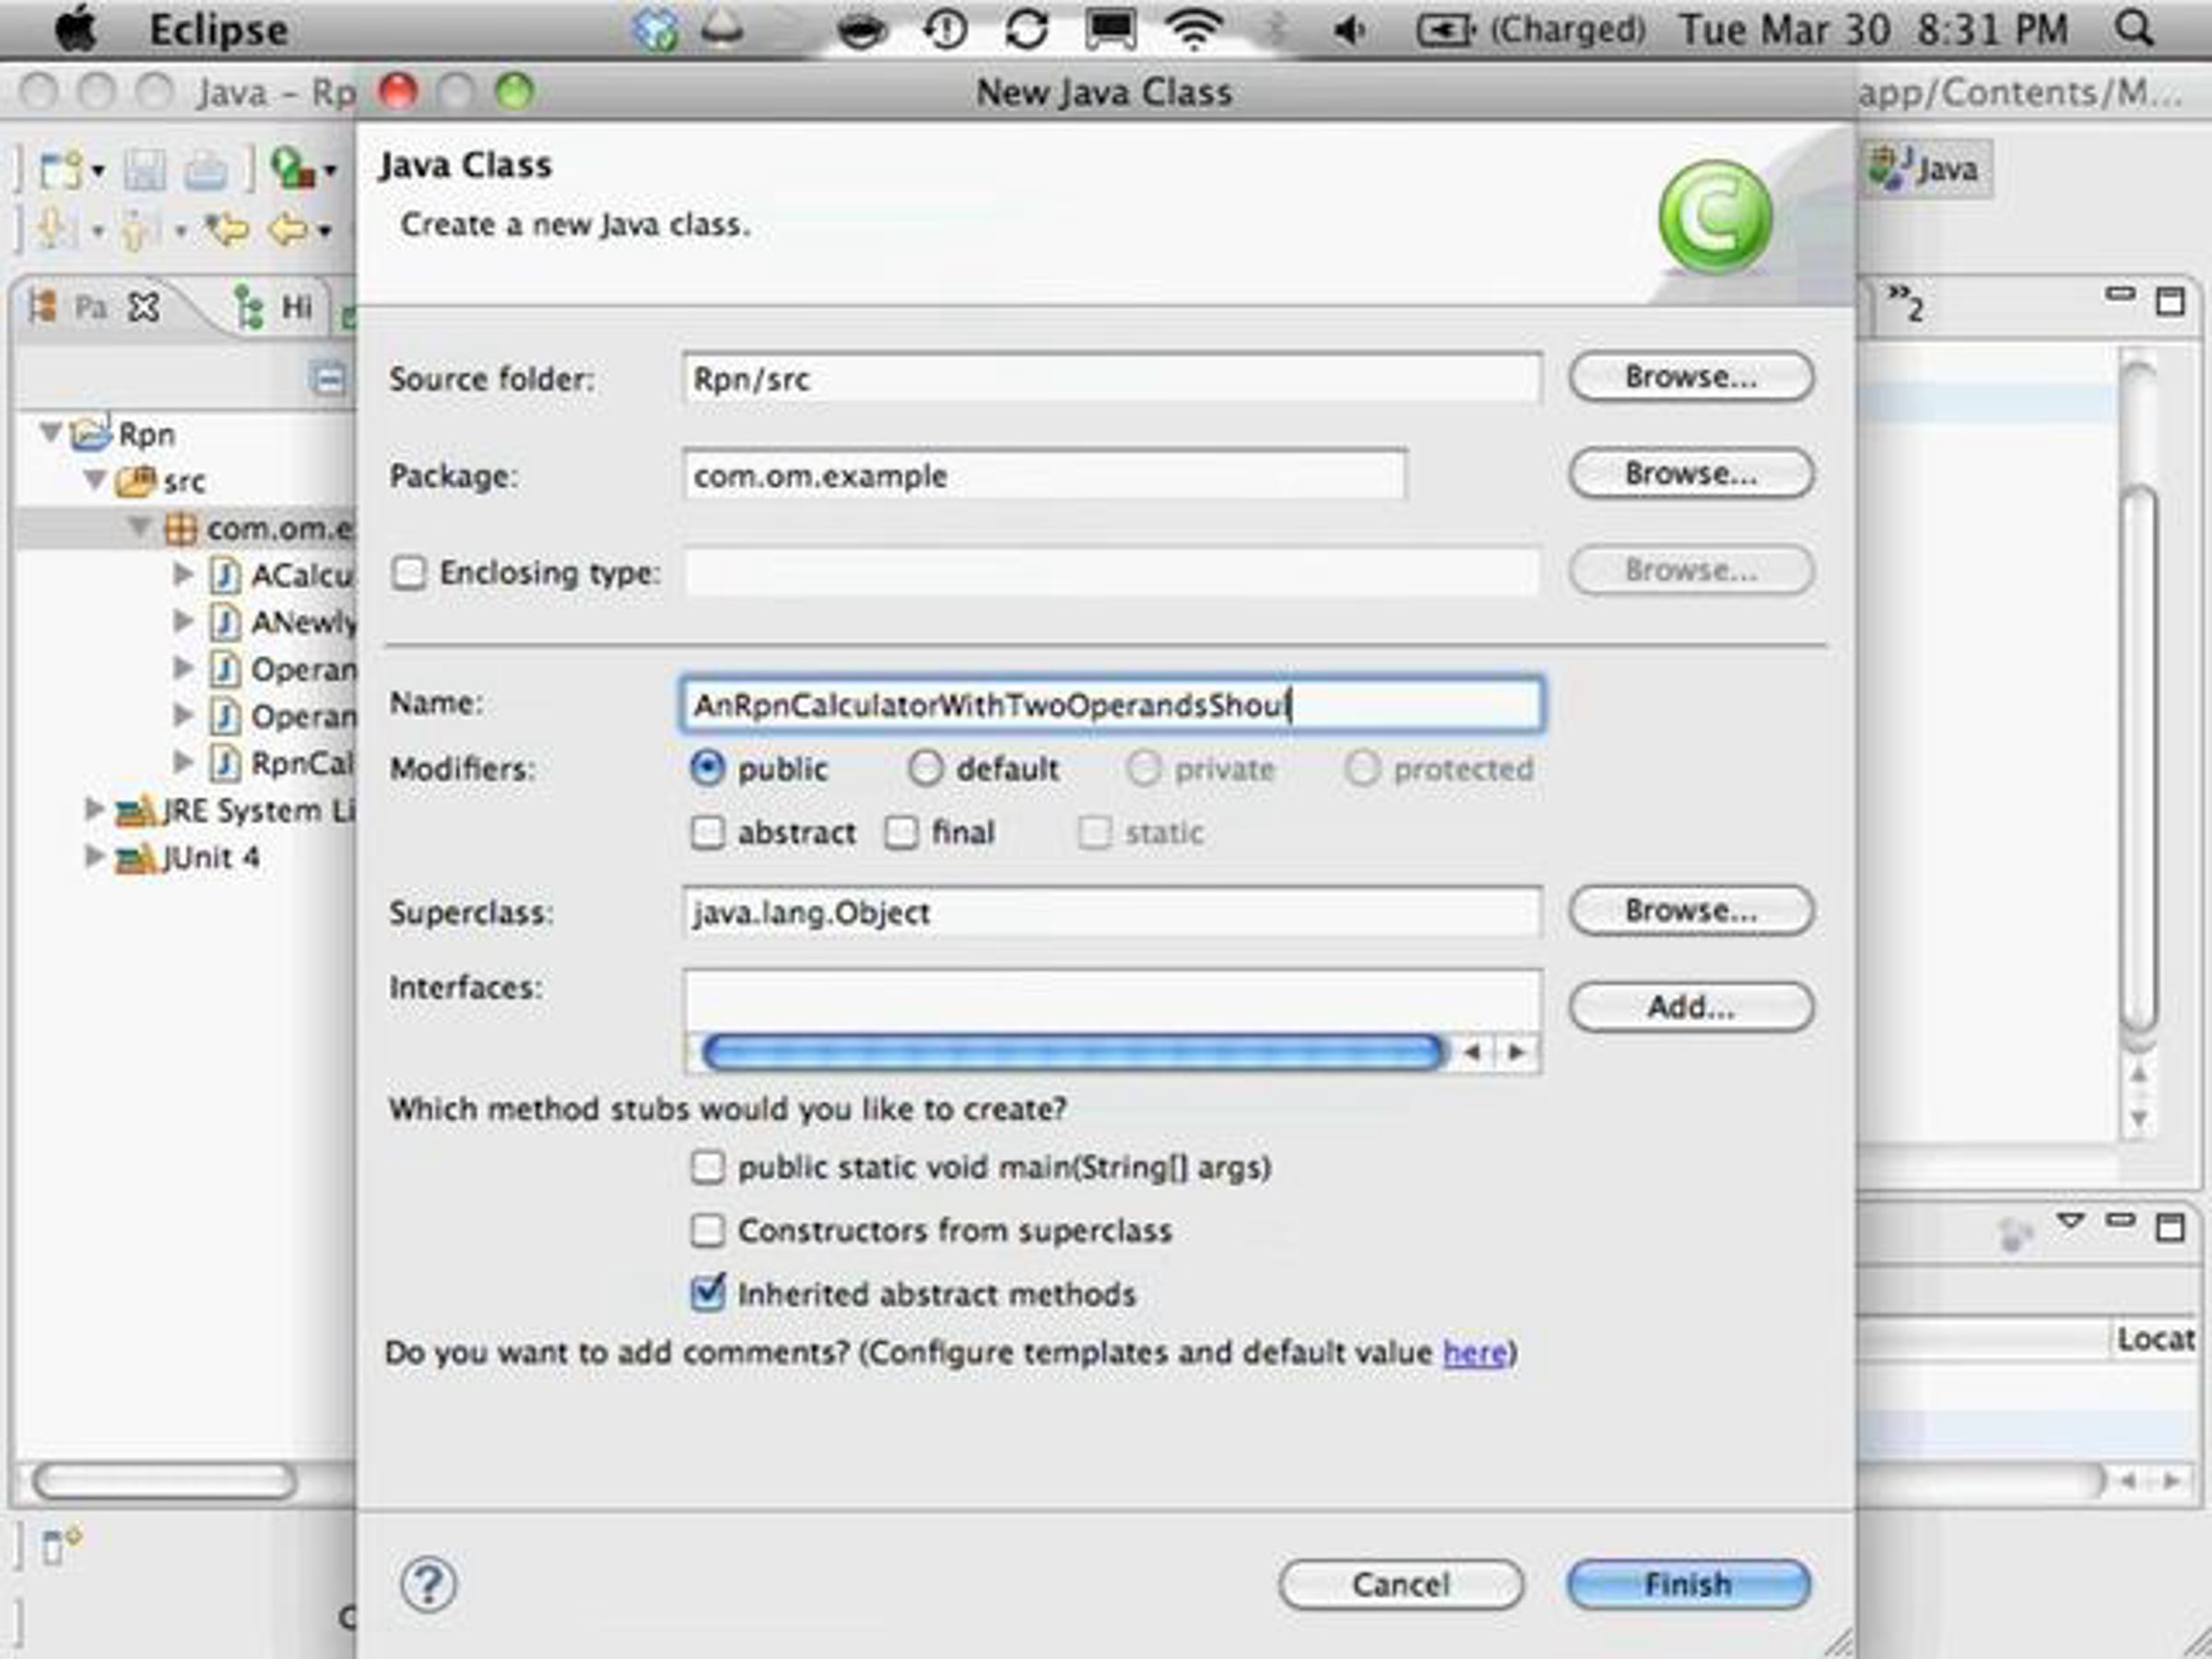Check the abstract modifier checkbox
The height and width of the screenshot is (1659, 2212).
coord(707,832)
